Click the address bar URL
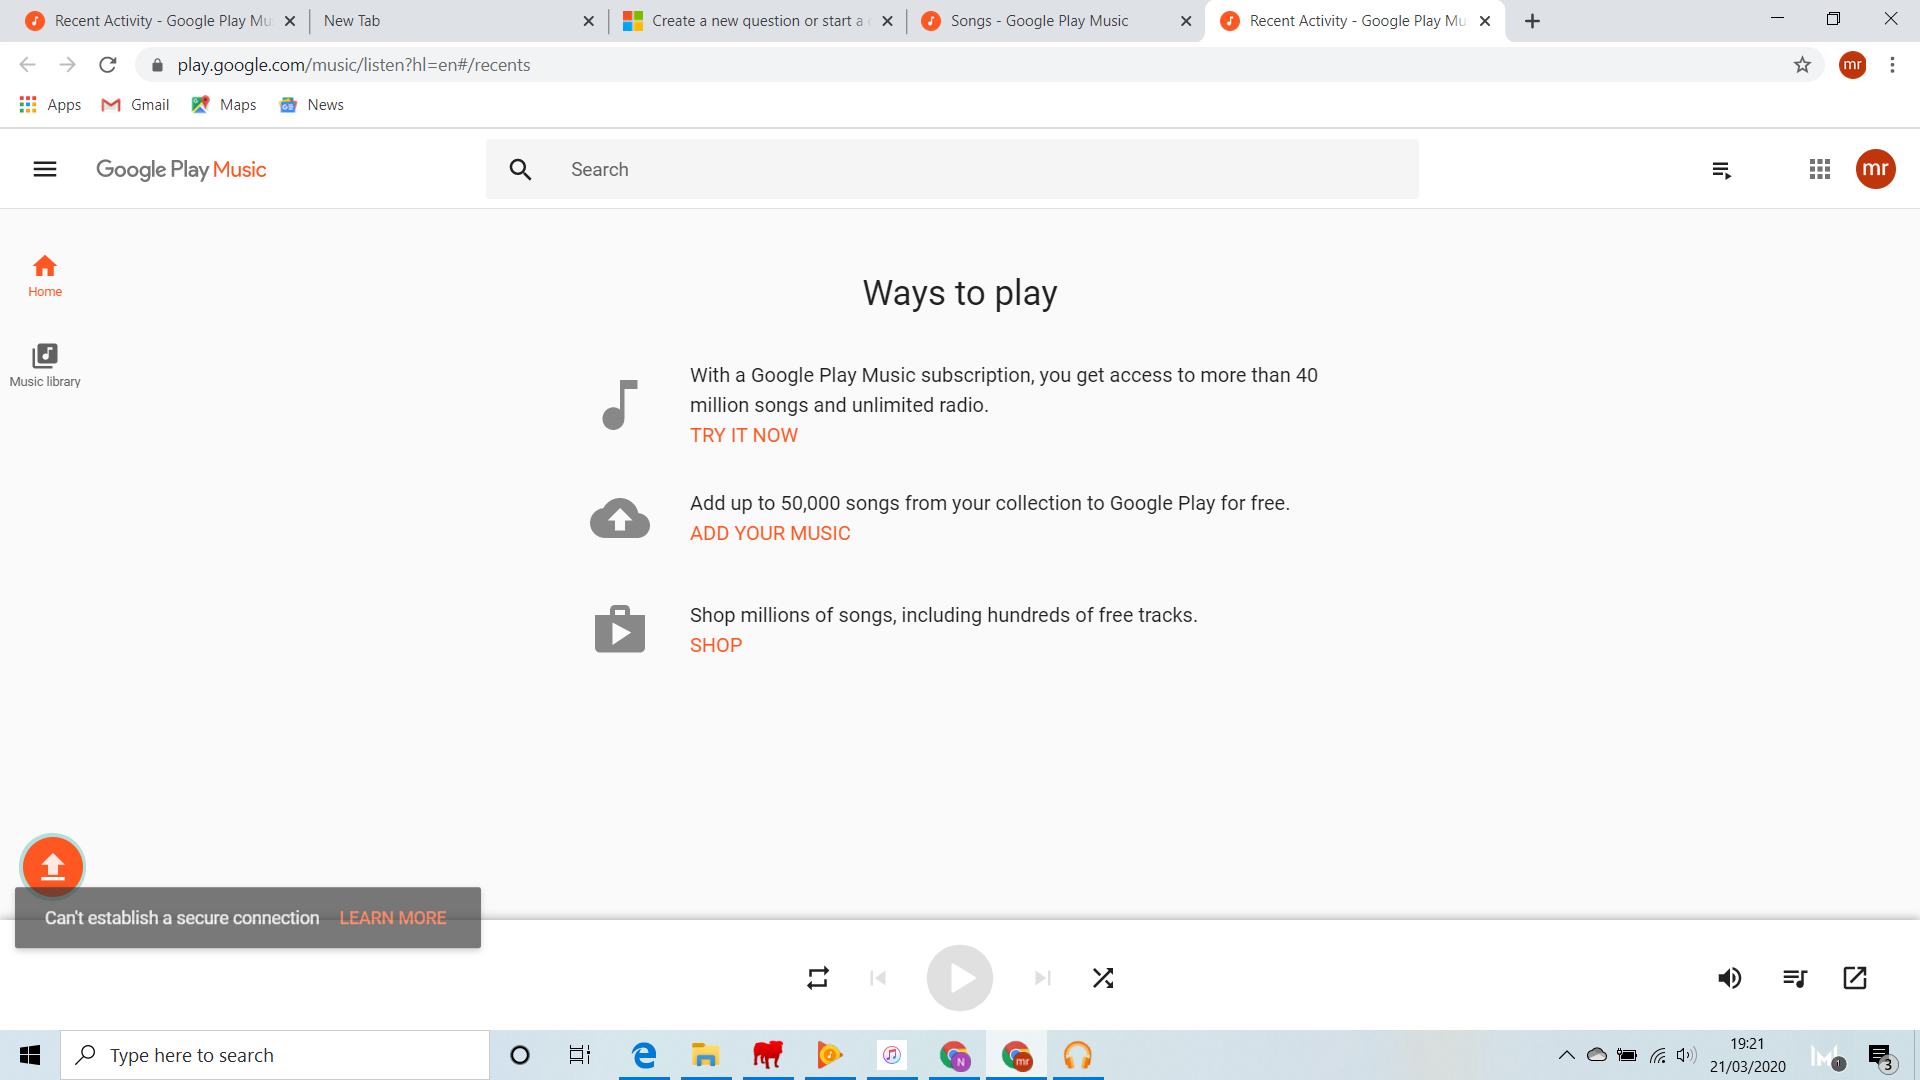Viewport: 1920px width, 1080px height. click(354, 65)
